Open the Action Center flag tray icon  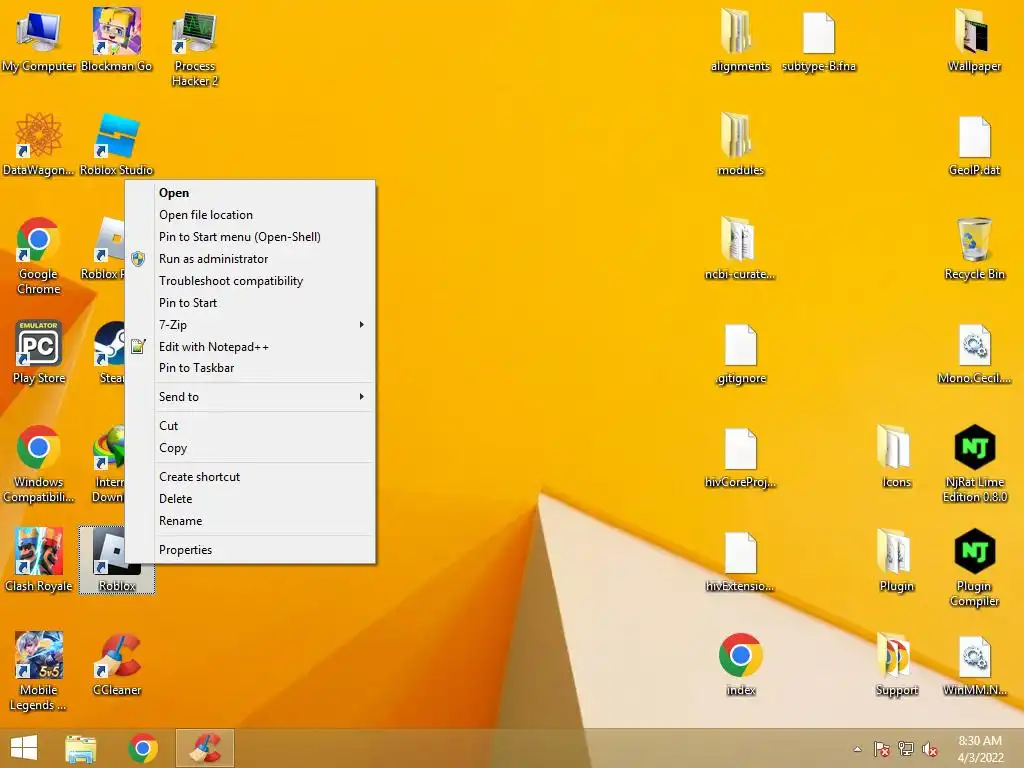click(x=881, y=749)
